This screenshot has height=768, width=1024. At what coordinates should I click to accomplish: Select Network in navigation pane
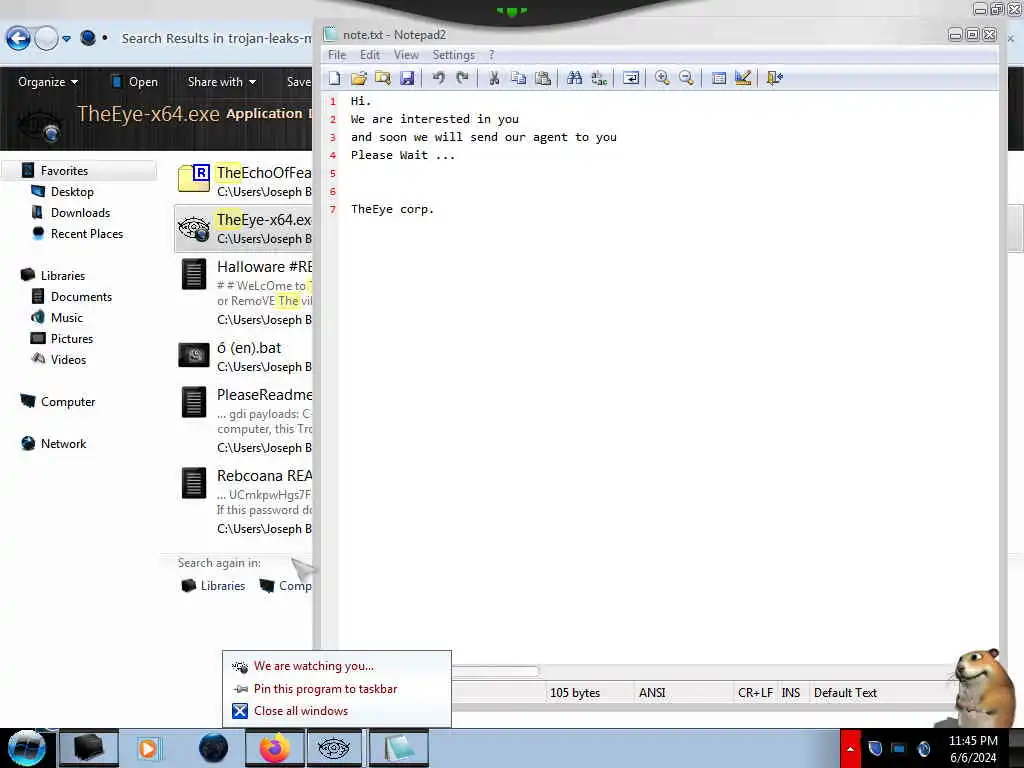point(63,443)
